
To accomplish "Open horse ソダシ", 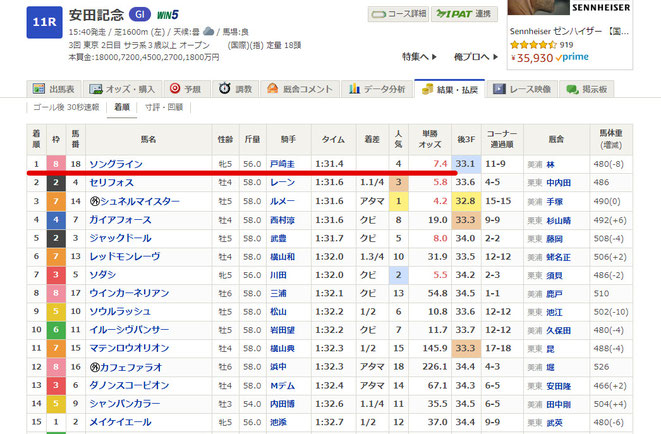I will [x=102, y=275].
